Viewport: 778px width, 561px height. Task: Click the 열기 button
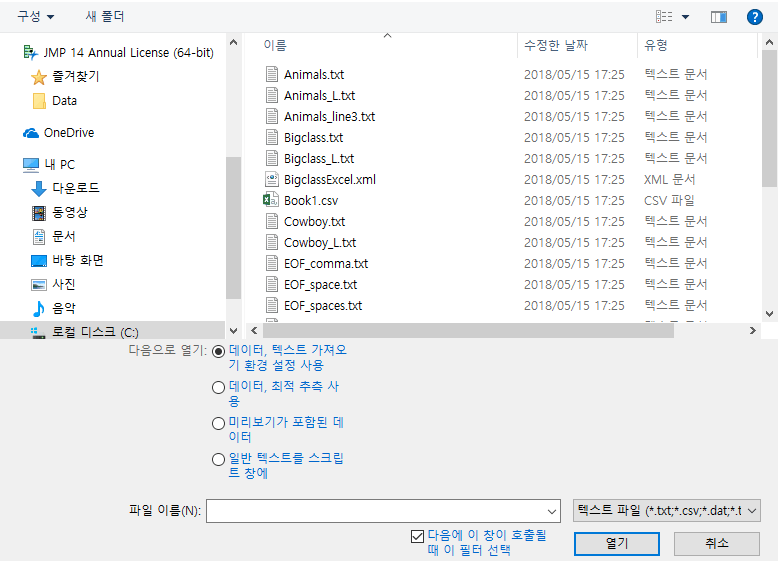[617, 544]
